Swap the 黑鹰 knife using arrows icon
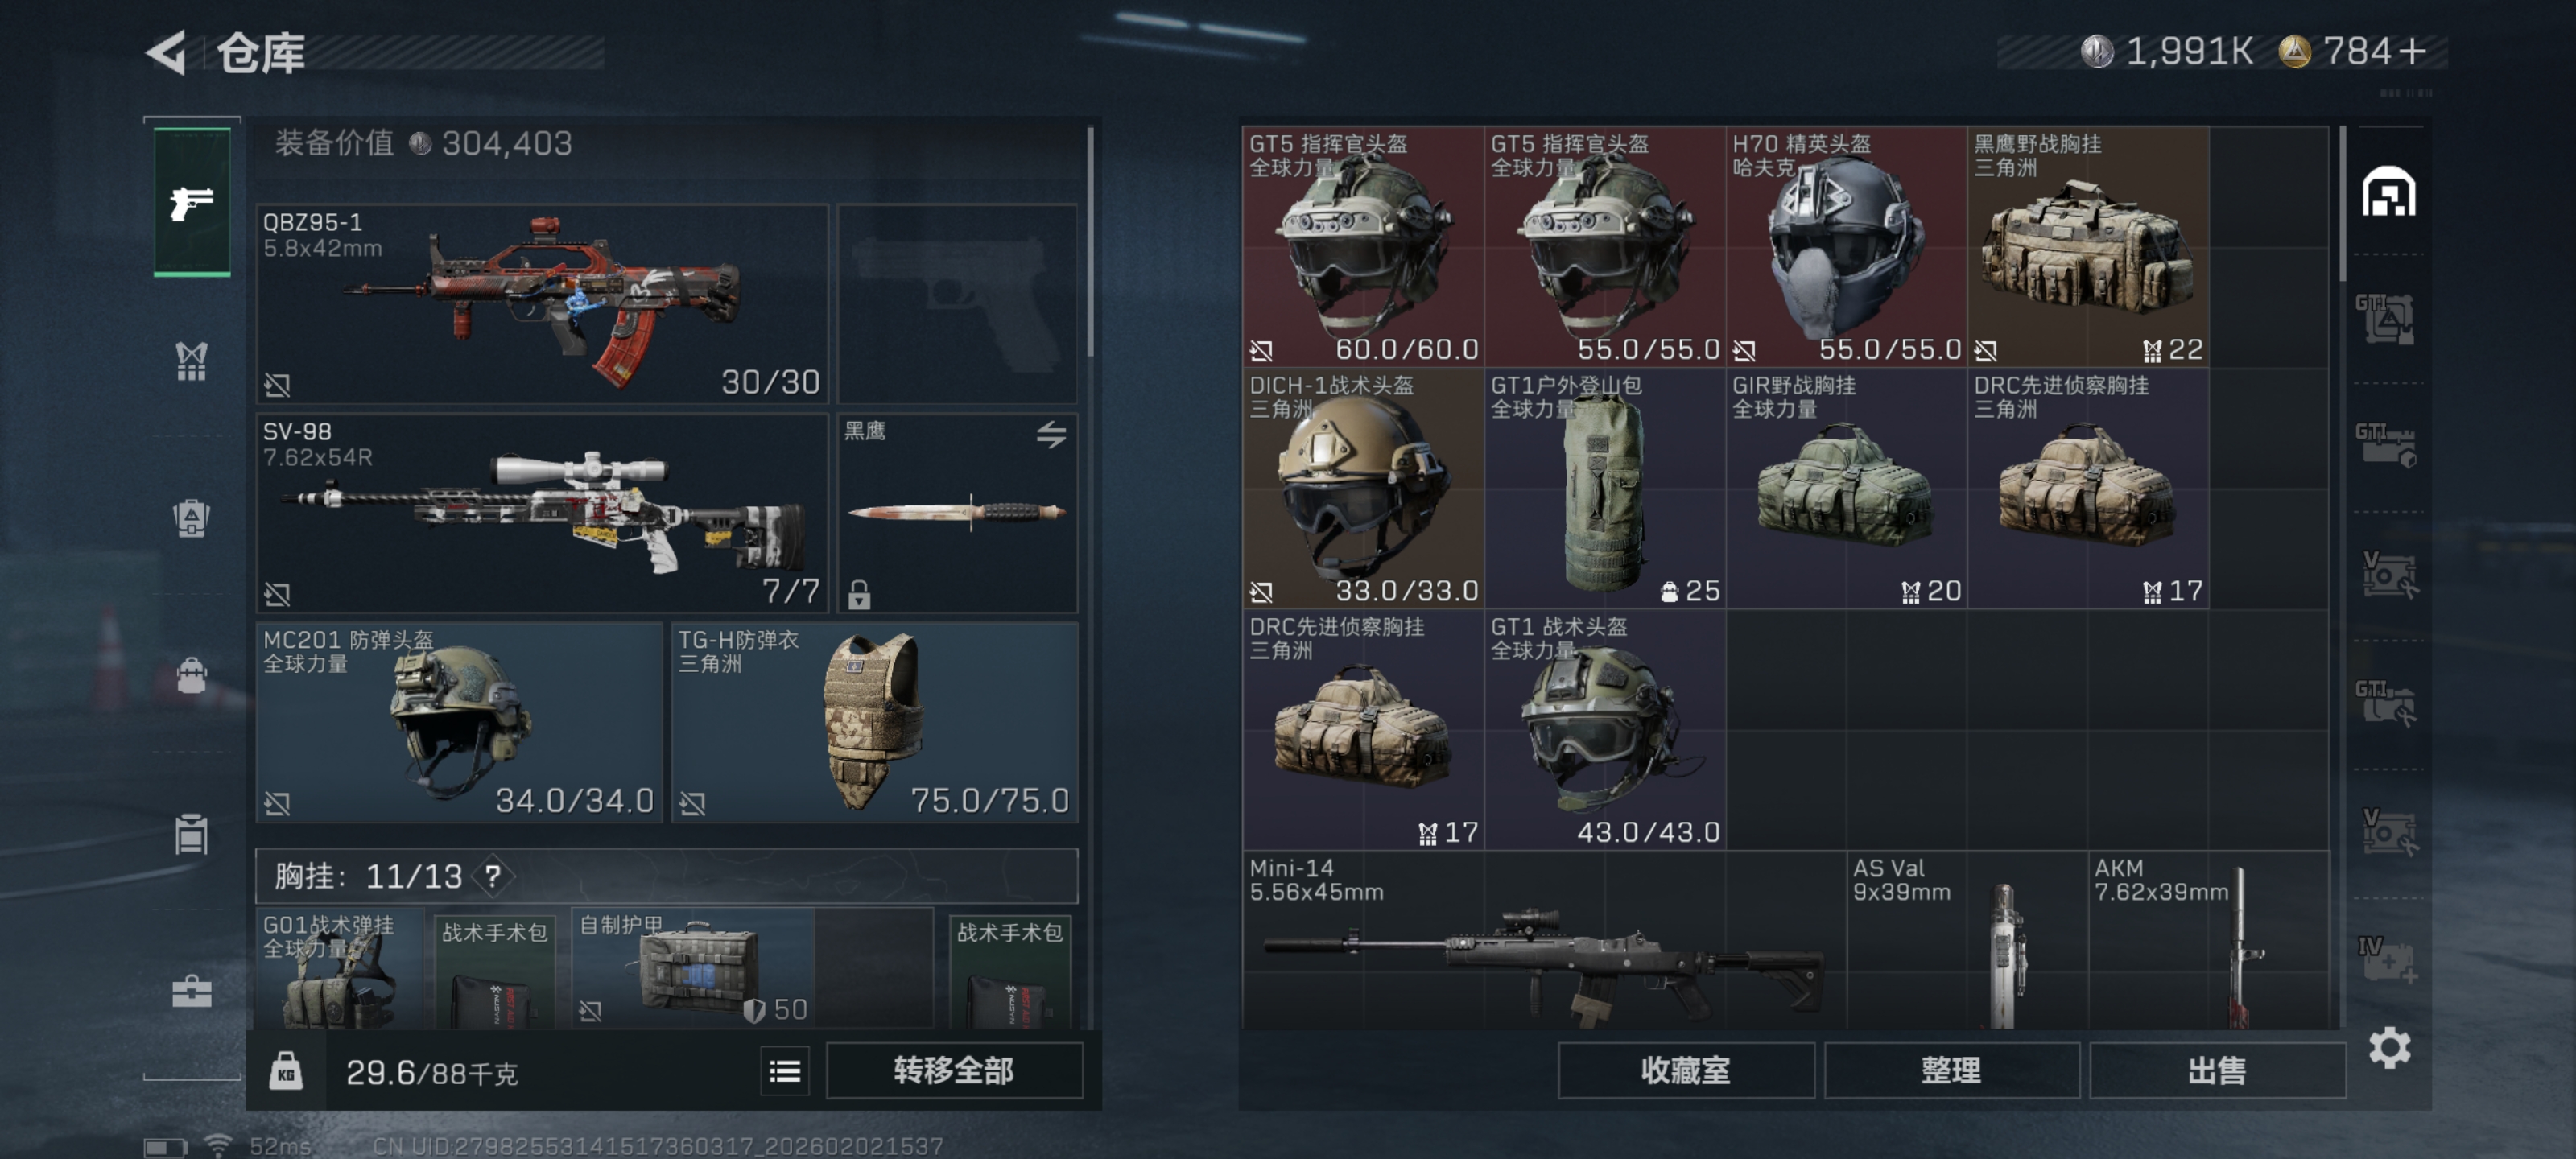This screenshot has height=1159, width=2576. coord(1050,435)
